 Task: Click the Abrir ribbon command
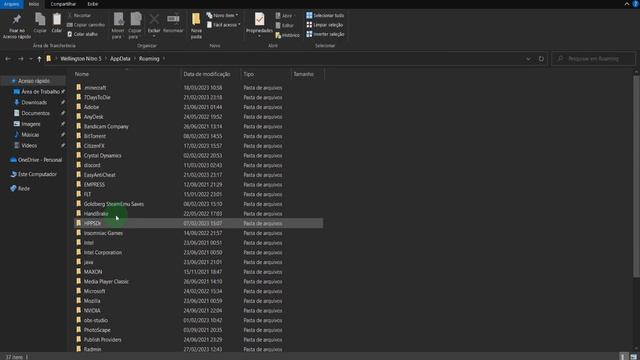285,16
